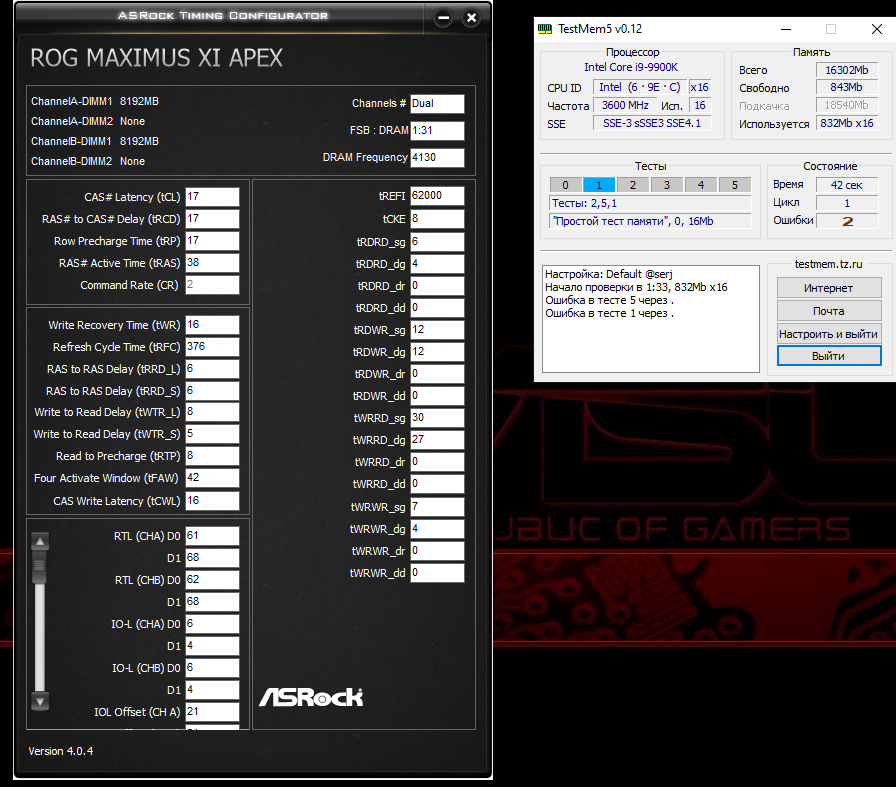896x787 pixels.
Task: Click the Refresh Cycle Time (tRFC) field
Action: point(212,347)
